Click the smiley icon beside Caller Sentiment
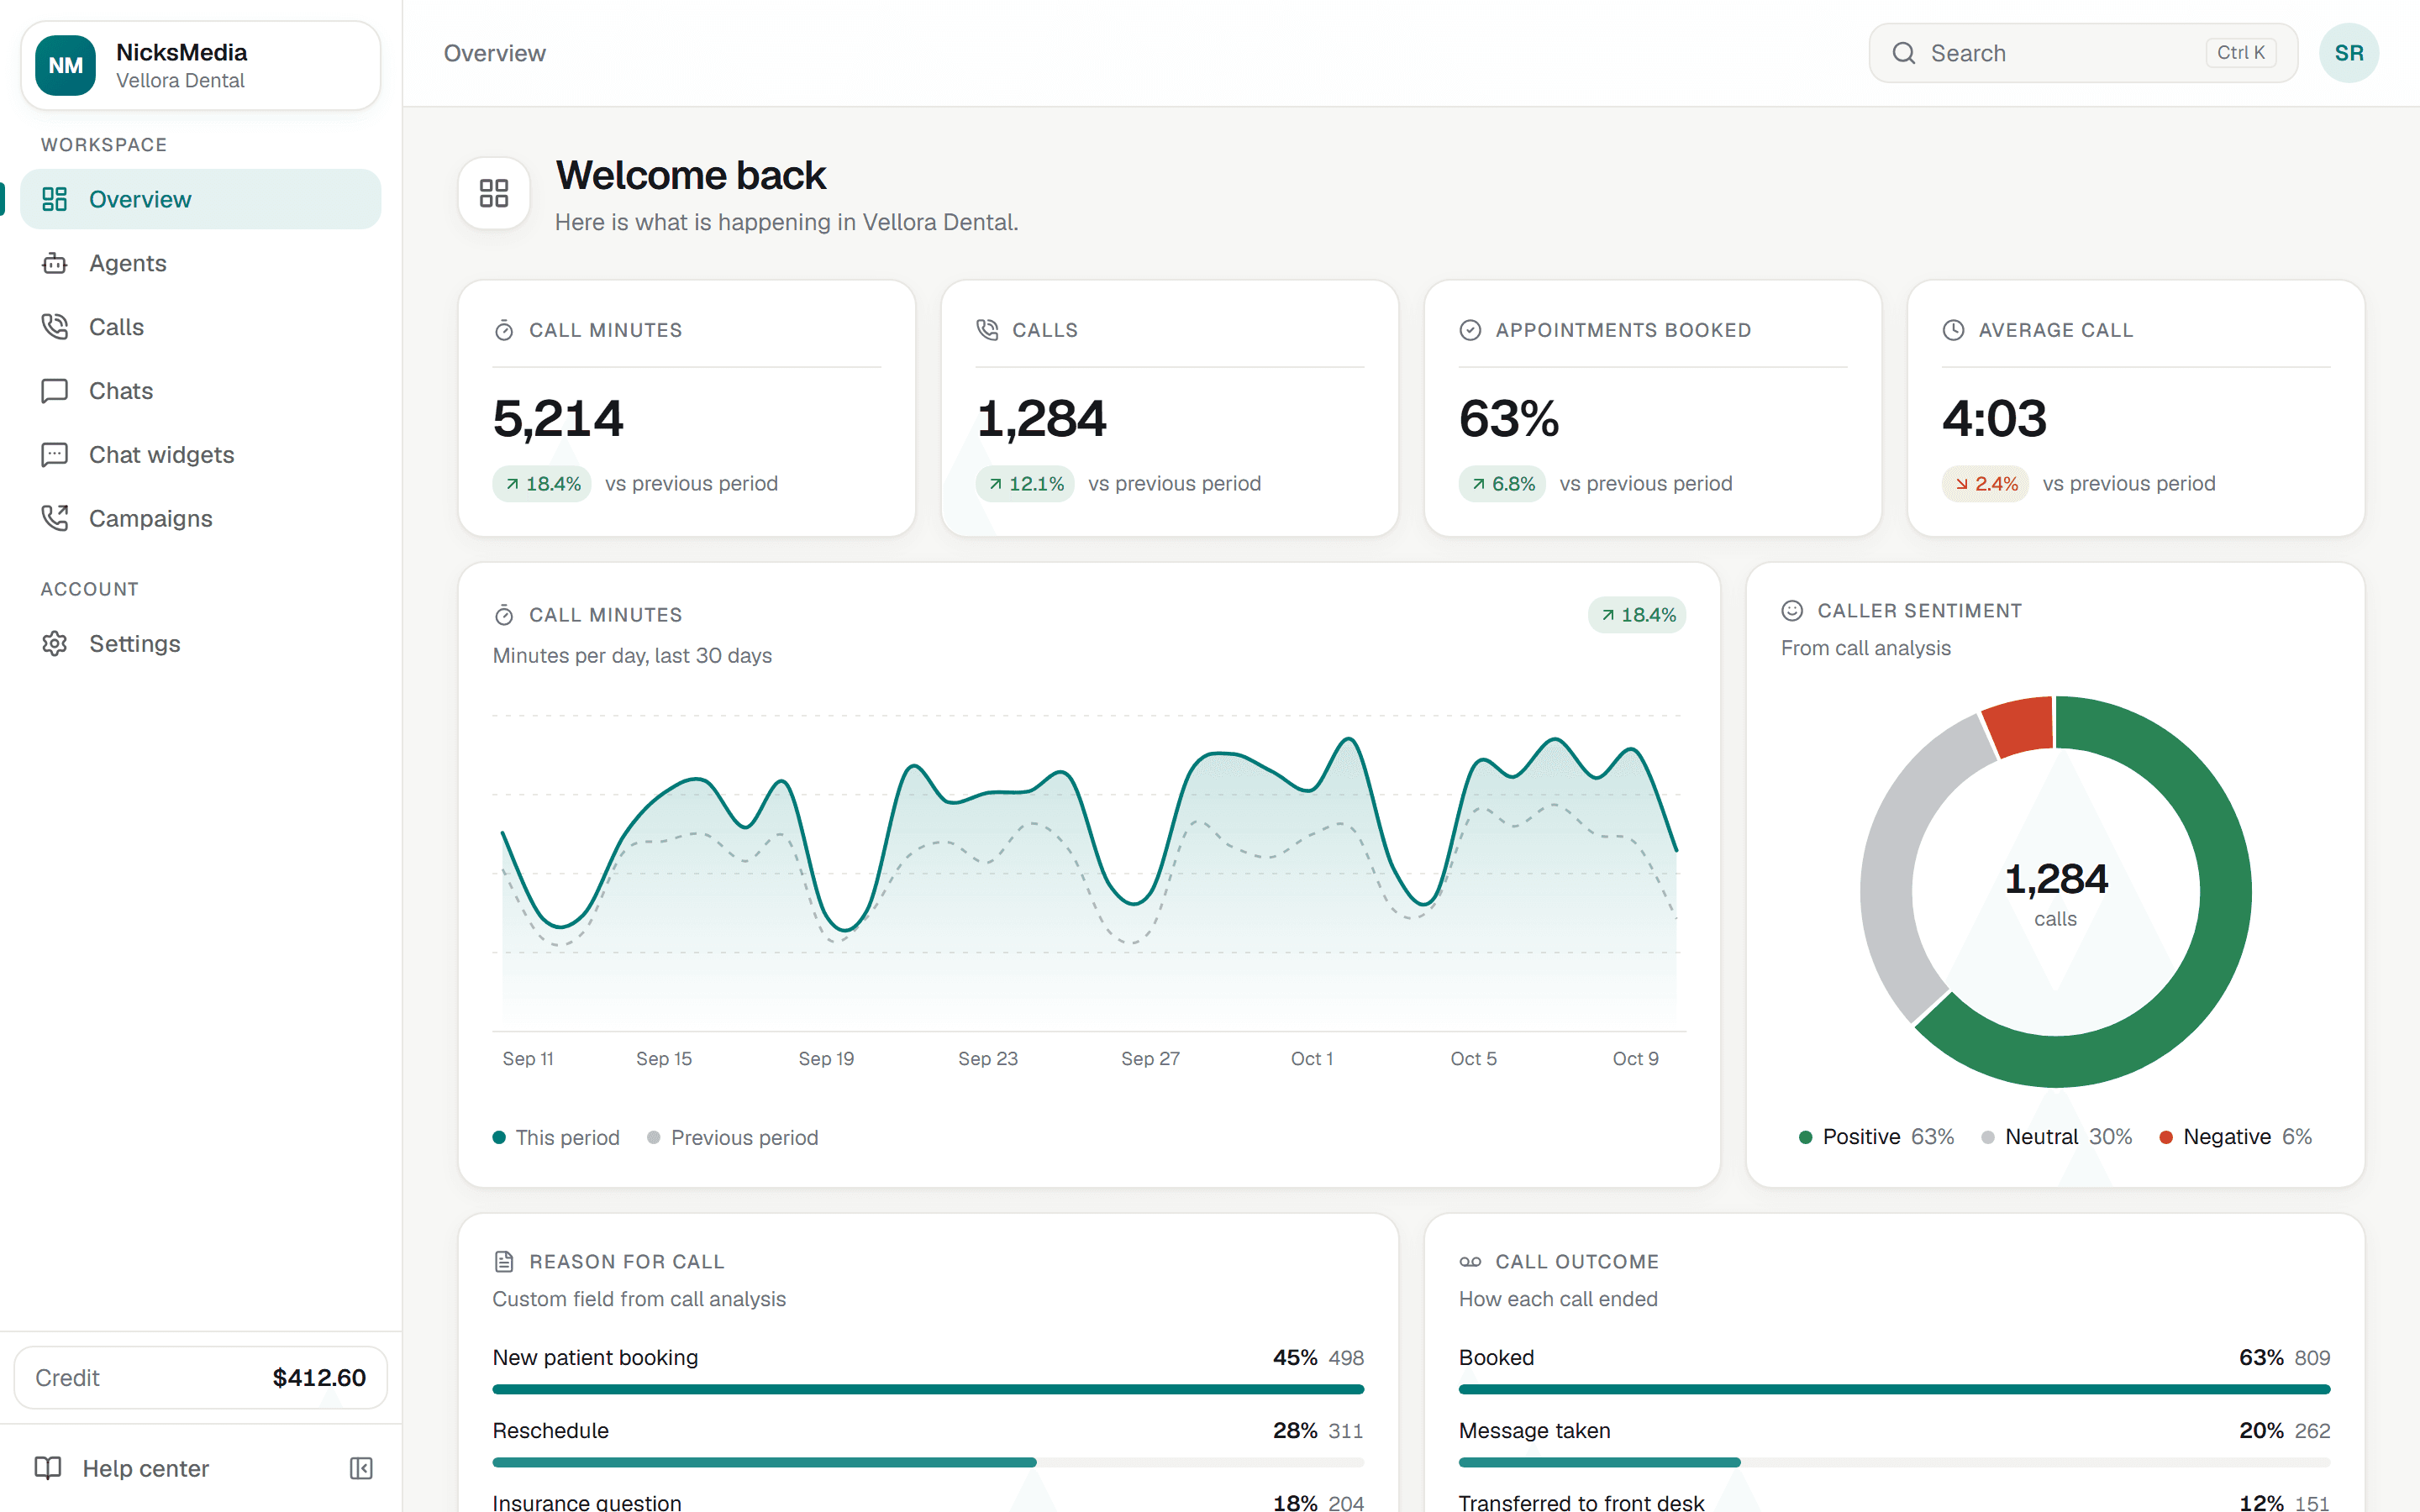 1792,610
